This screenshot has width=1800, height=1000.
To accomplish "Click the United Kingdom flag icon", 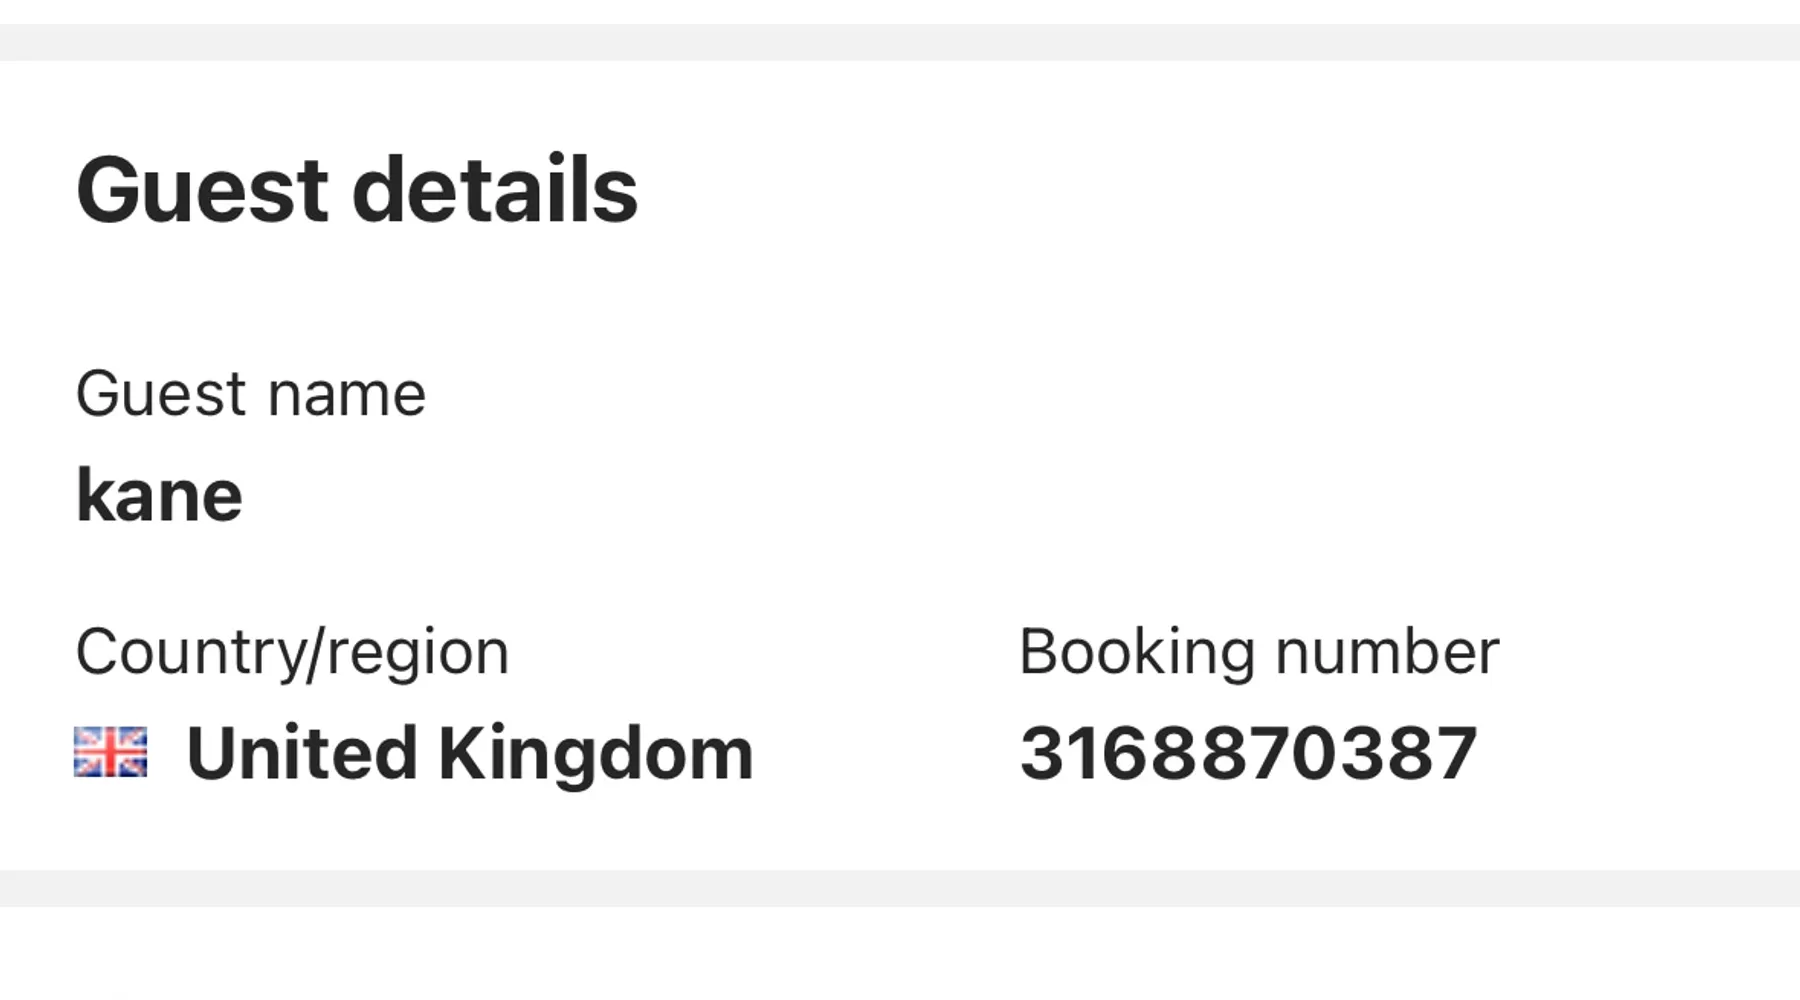I will click(x=111, y=752).
